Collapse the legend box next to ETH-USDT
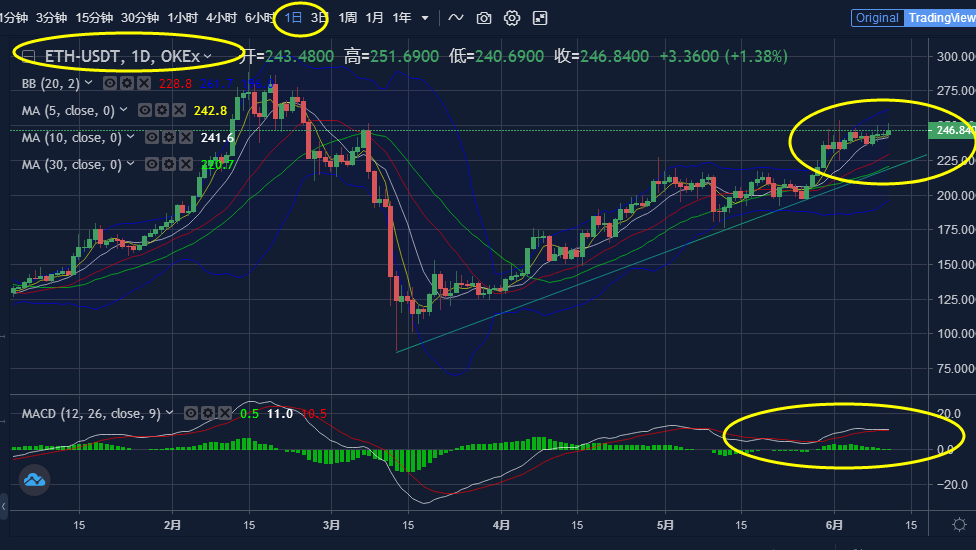 tap(28, 57)
